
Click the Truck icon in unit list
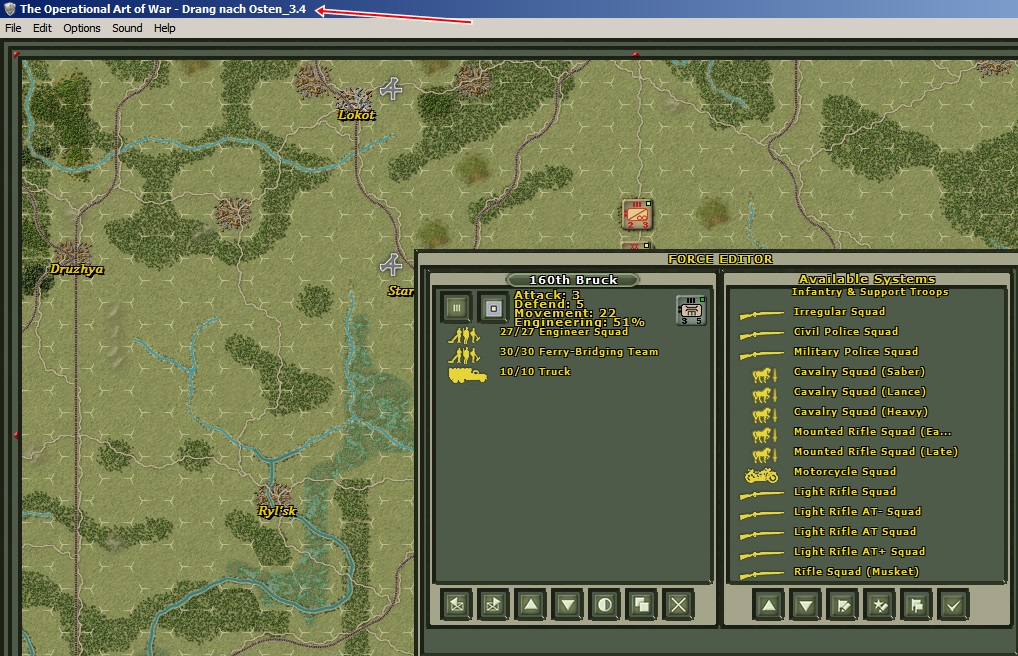tap(467, 375)
